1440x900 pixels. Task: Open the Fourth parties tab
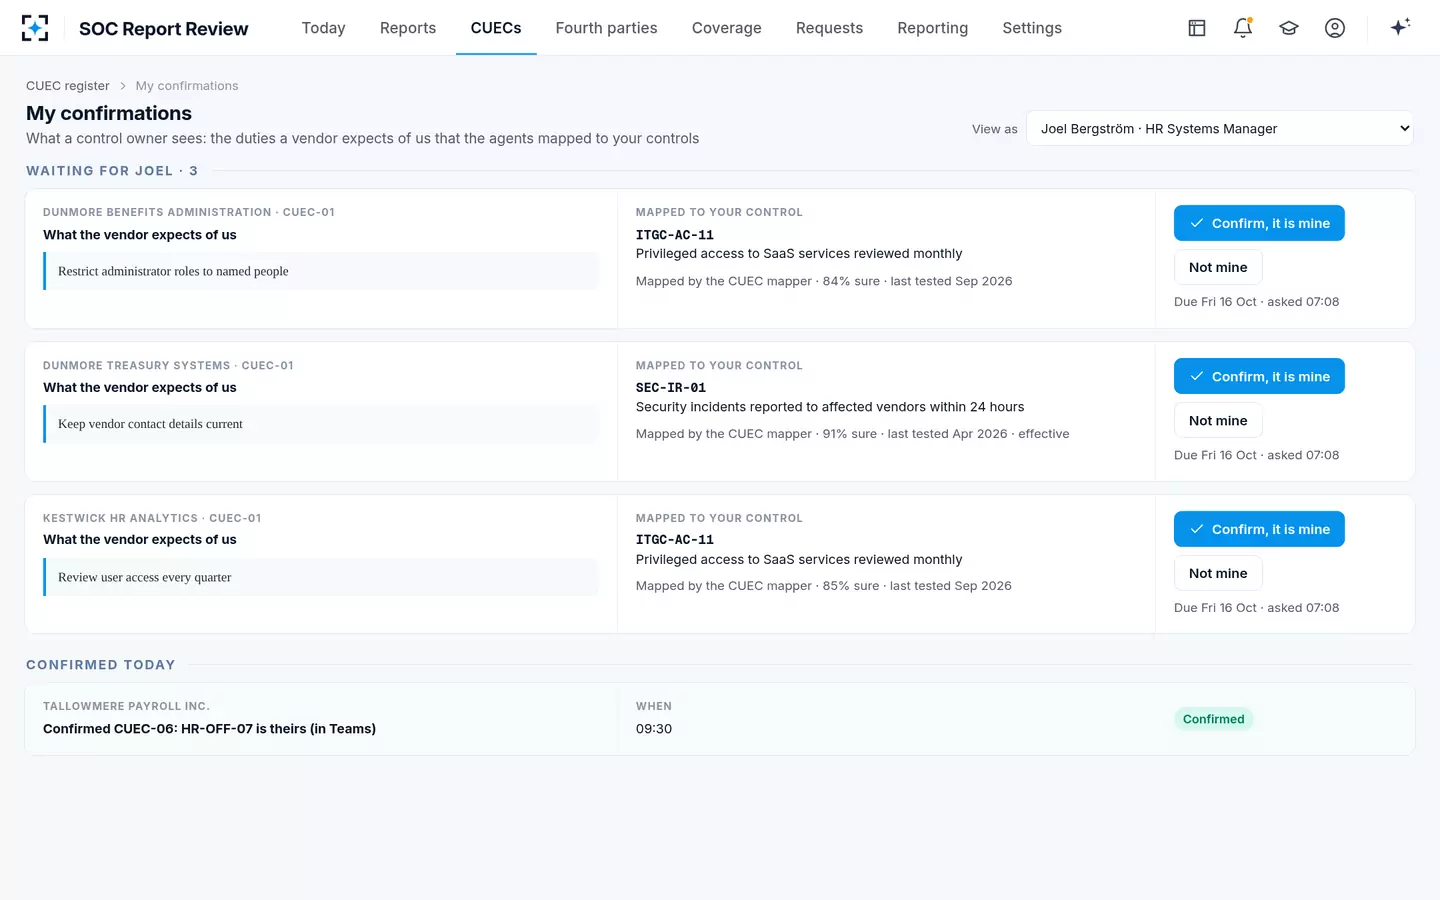(606, 28)
